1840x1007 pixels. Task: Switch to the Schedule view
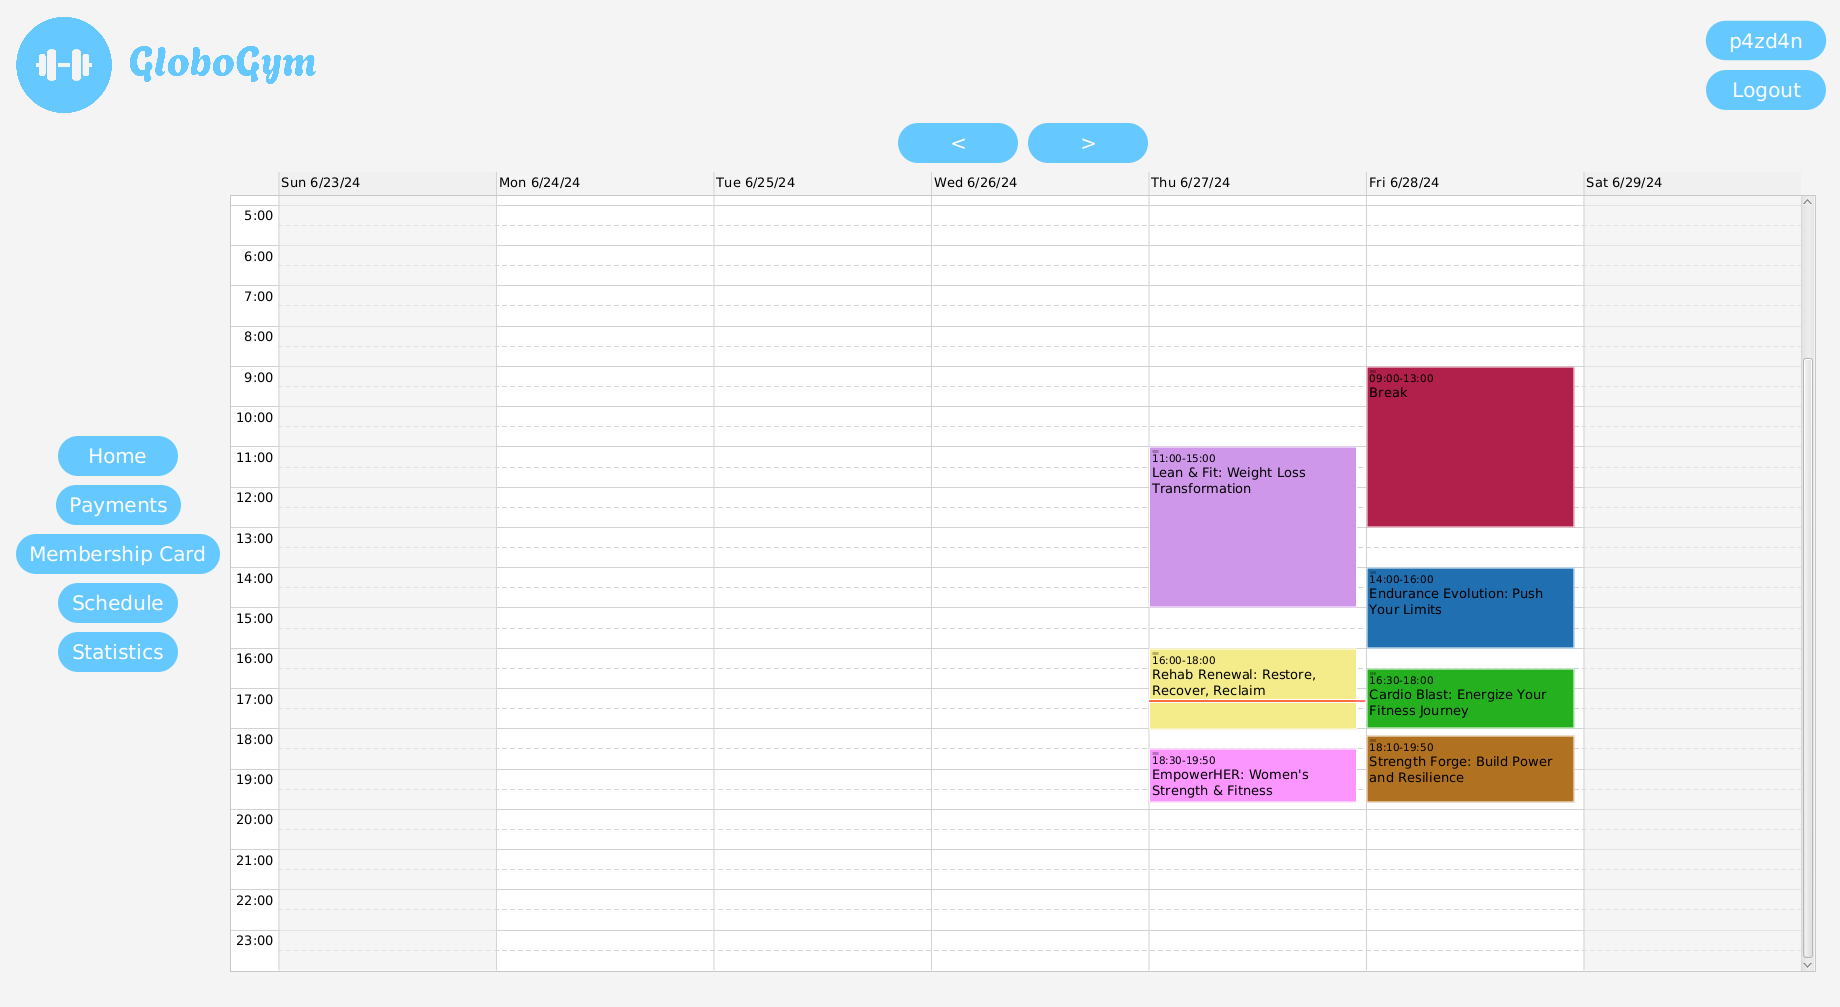pos(117,603)
